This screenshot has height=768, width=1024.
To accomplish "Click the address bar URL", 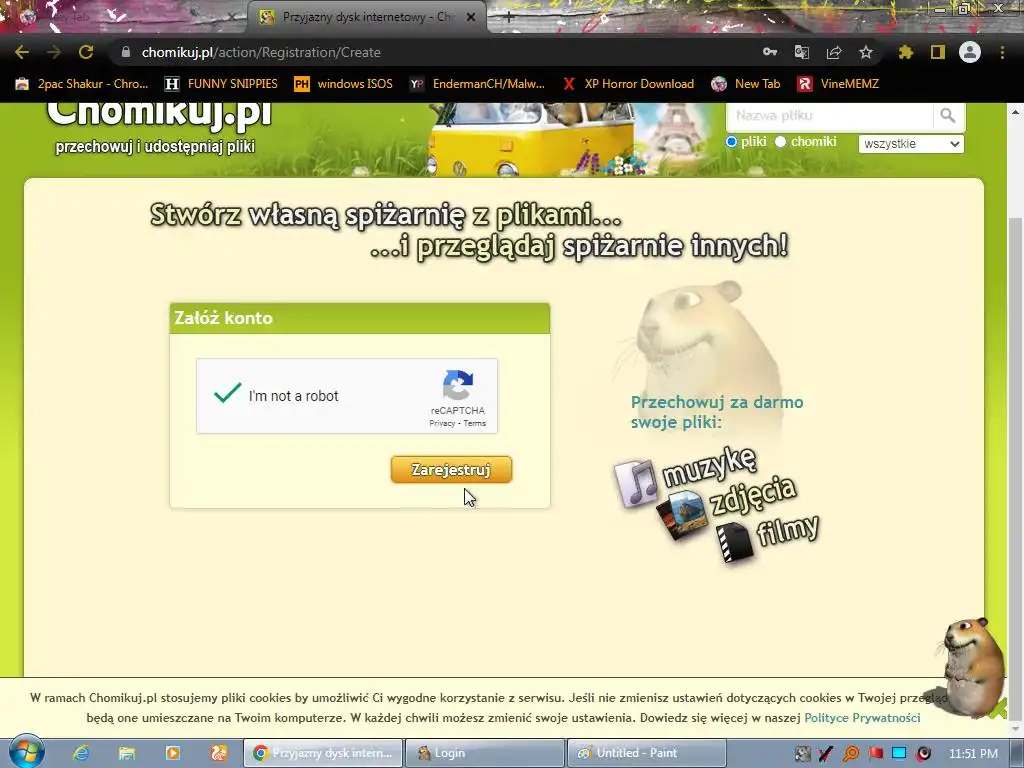I will pos(261,52).
